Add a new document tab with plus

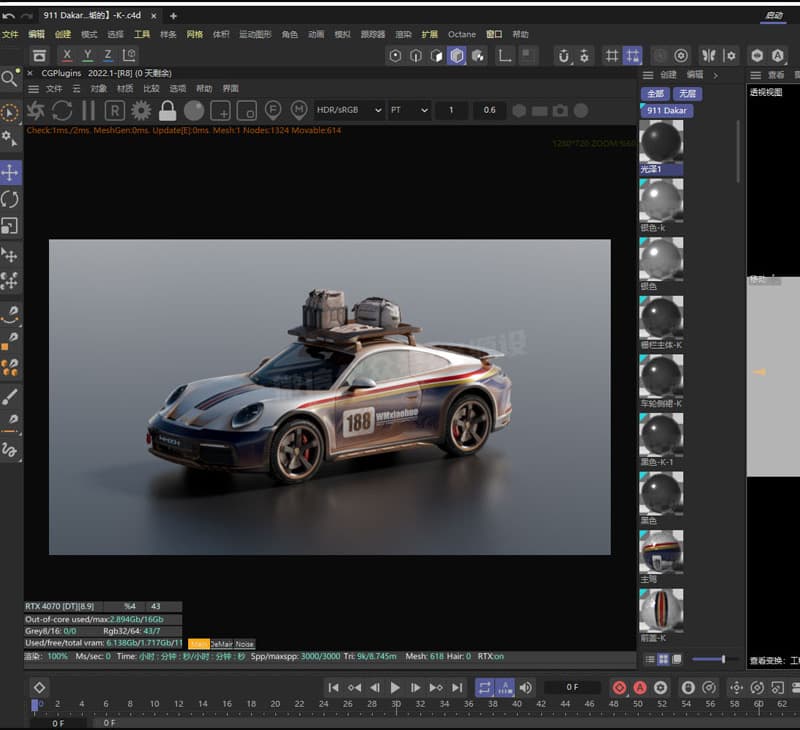click(173, 16)
